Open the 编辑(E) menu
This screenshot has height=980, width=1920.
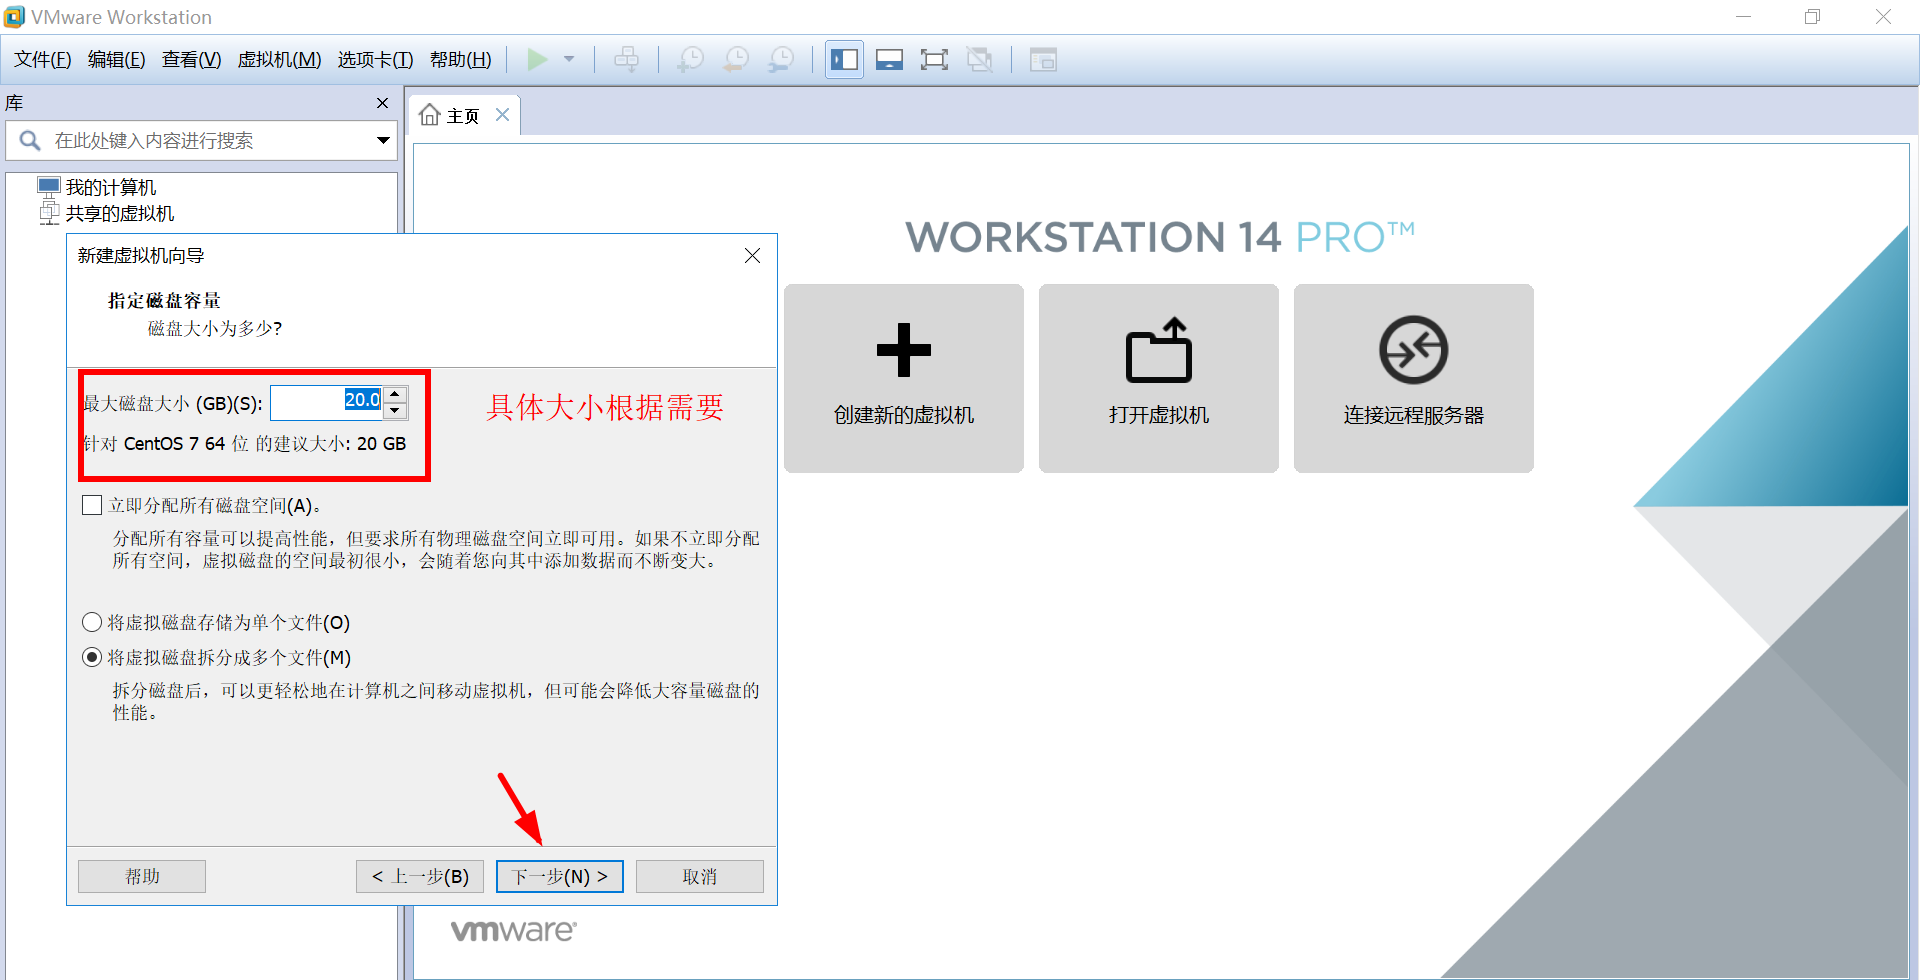116,60
